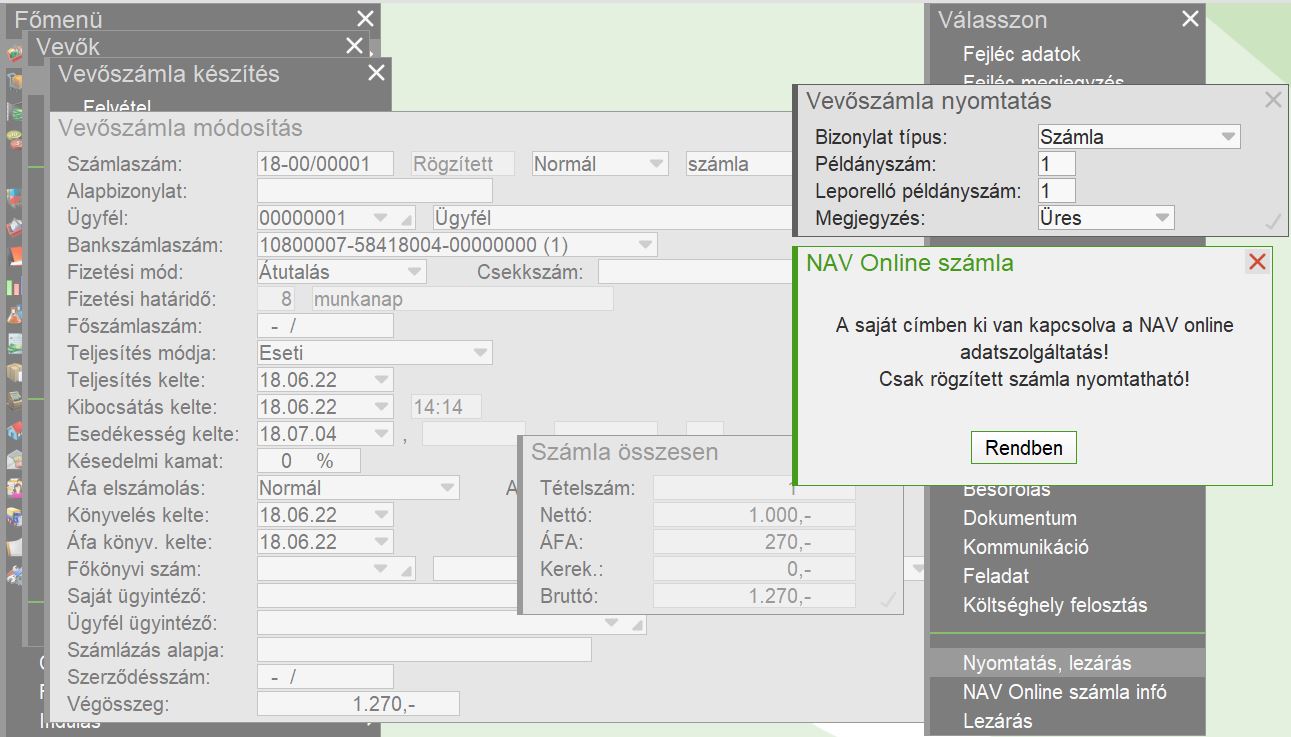Viewport: 1291px width, 737px height.
Task: Choose Nyomtatás, lezárás menu item
Action: tap(1067, 663)
